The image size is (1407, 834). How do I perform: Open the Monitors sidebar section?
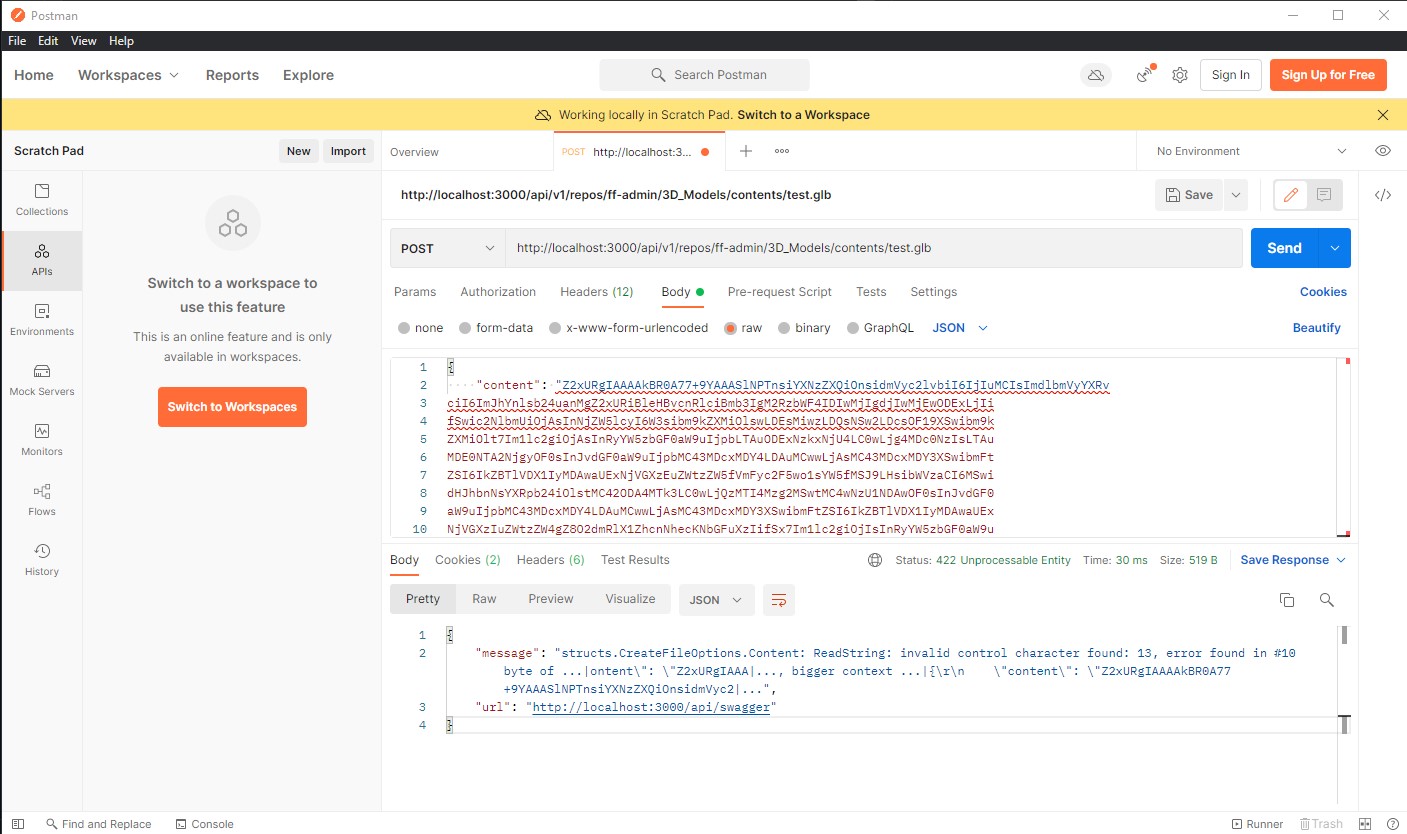tap(42, 440)
